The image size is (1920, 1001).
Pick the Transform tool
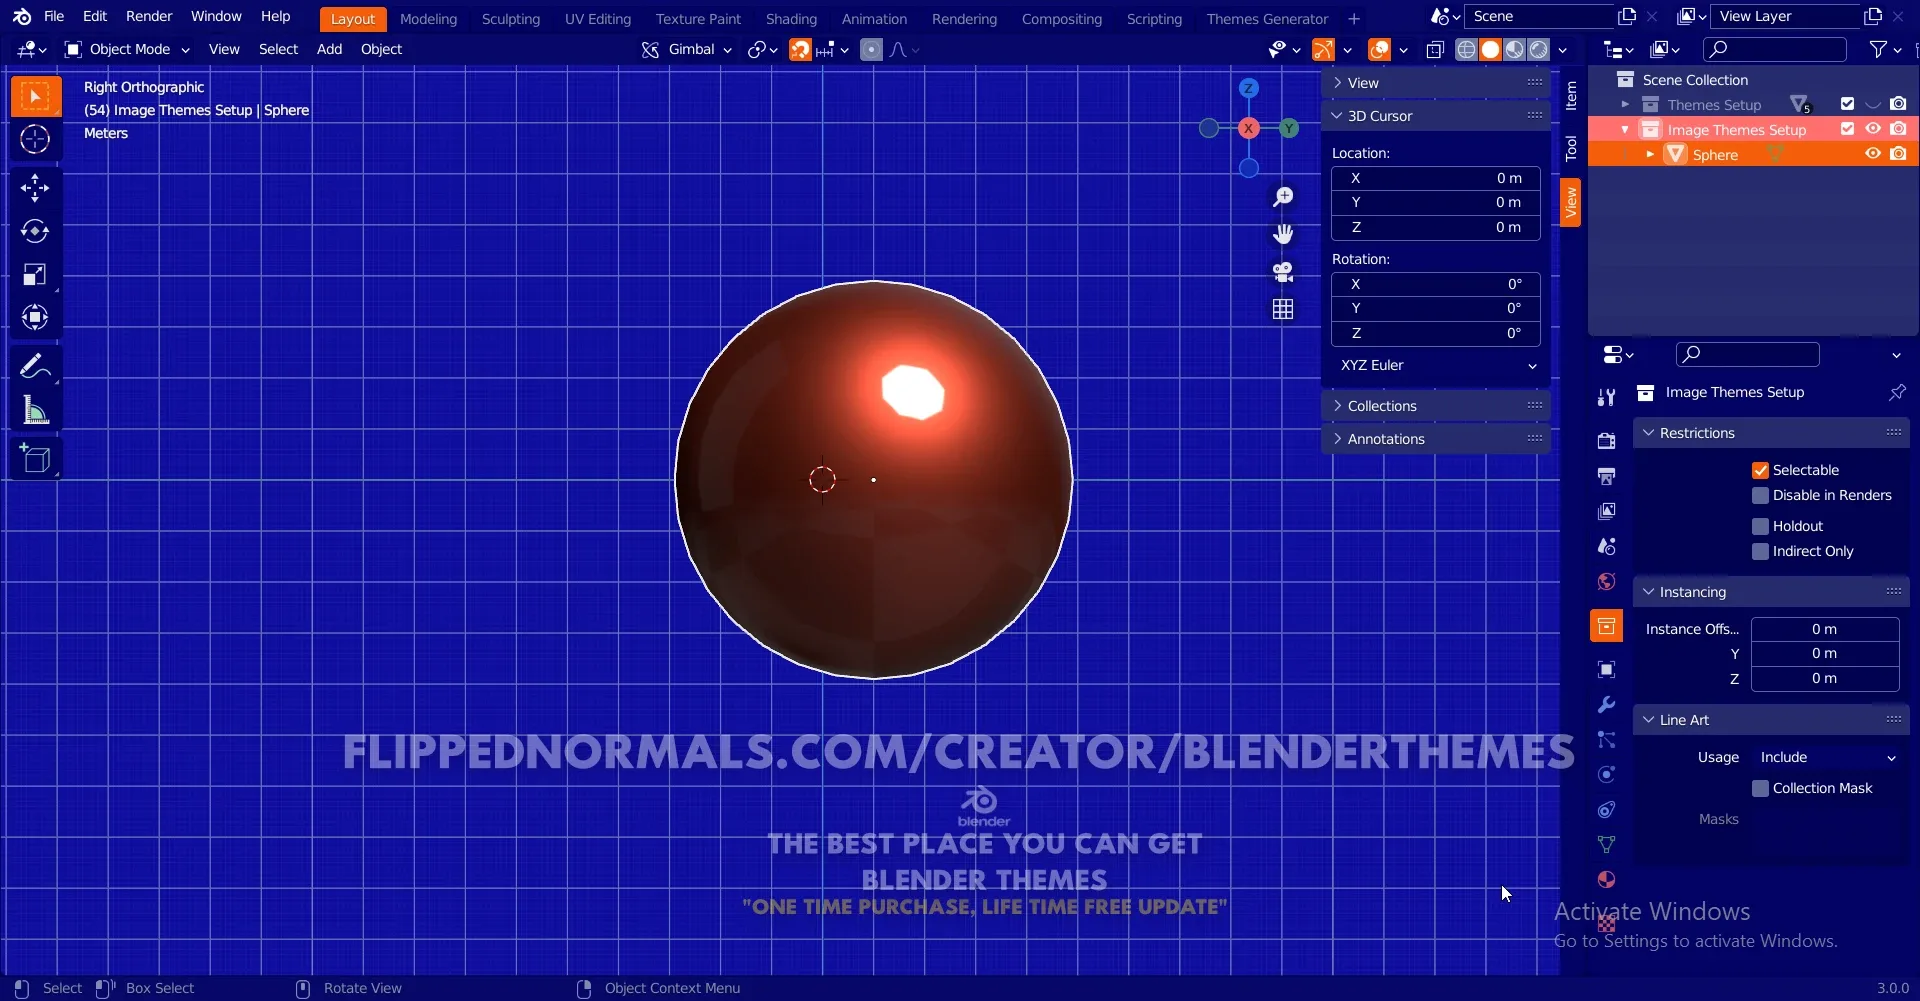tap(35, 317)
